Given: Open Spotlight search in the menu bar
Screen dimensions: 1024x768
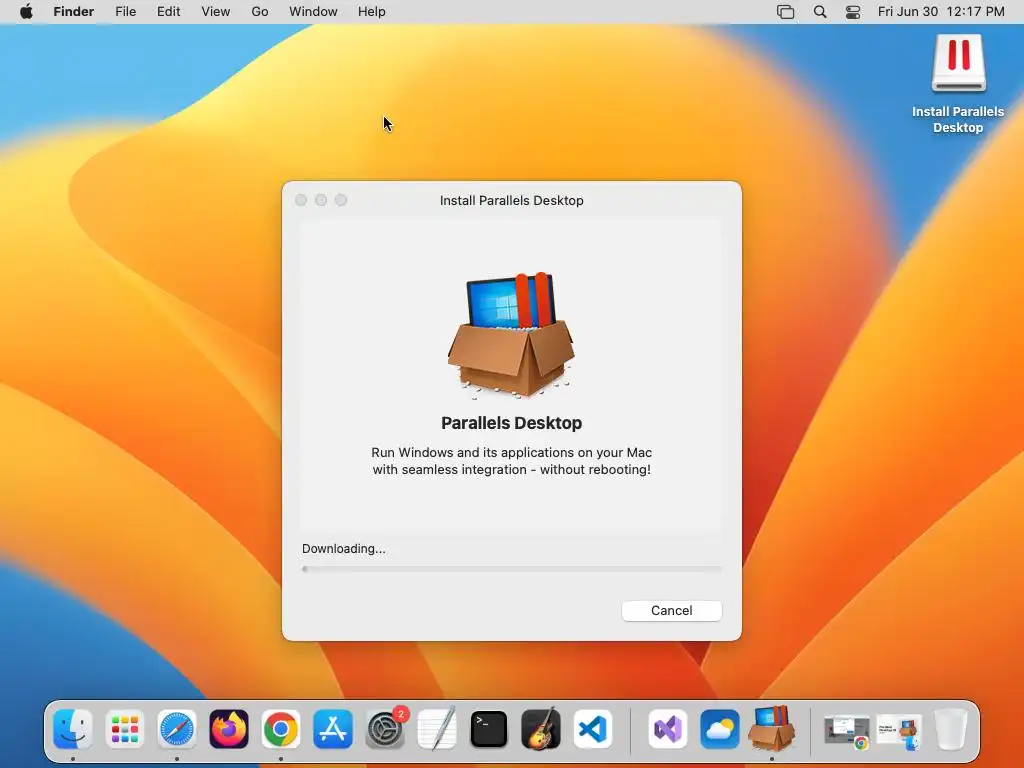Looking at the screenshot, I should [x=820, y=12].
